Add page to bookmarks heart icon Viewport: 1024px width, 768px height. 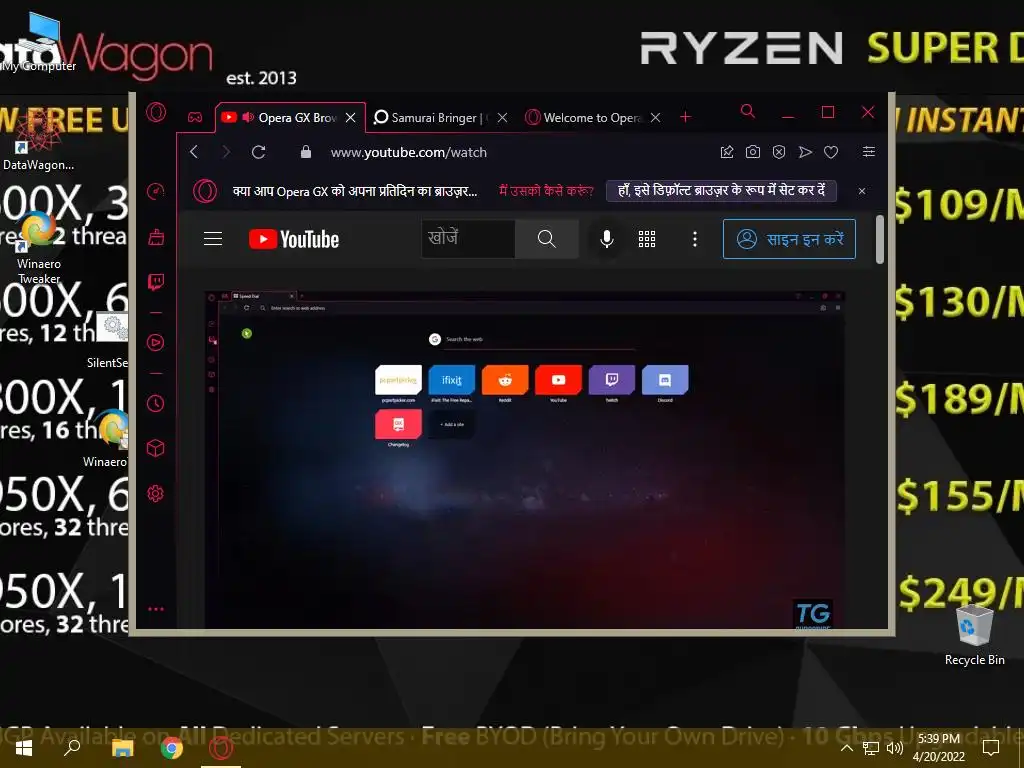[x=831, y=152]
